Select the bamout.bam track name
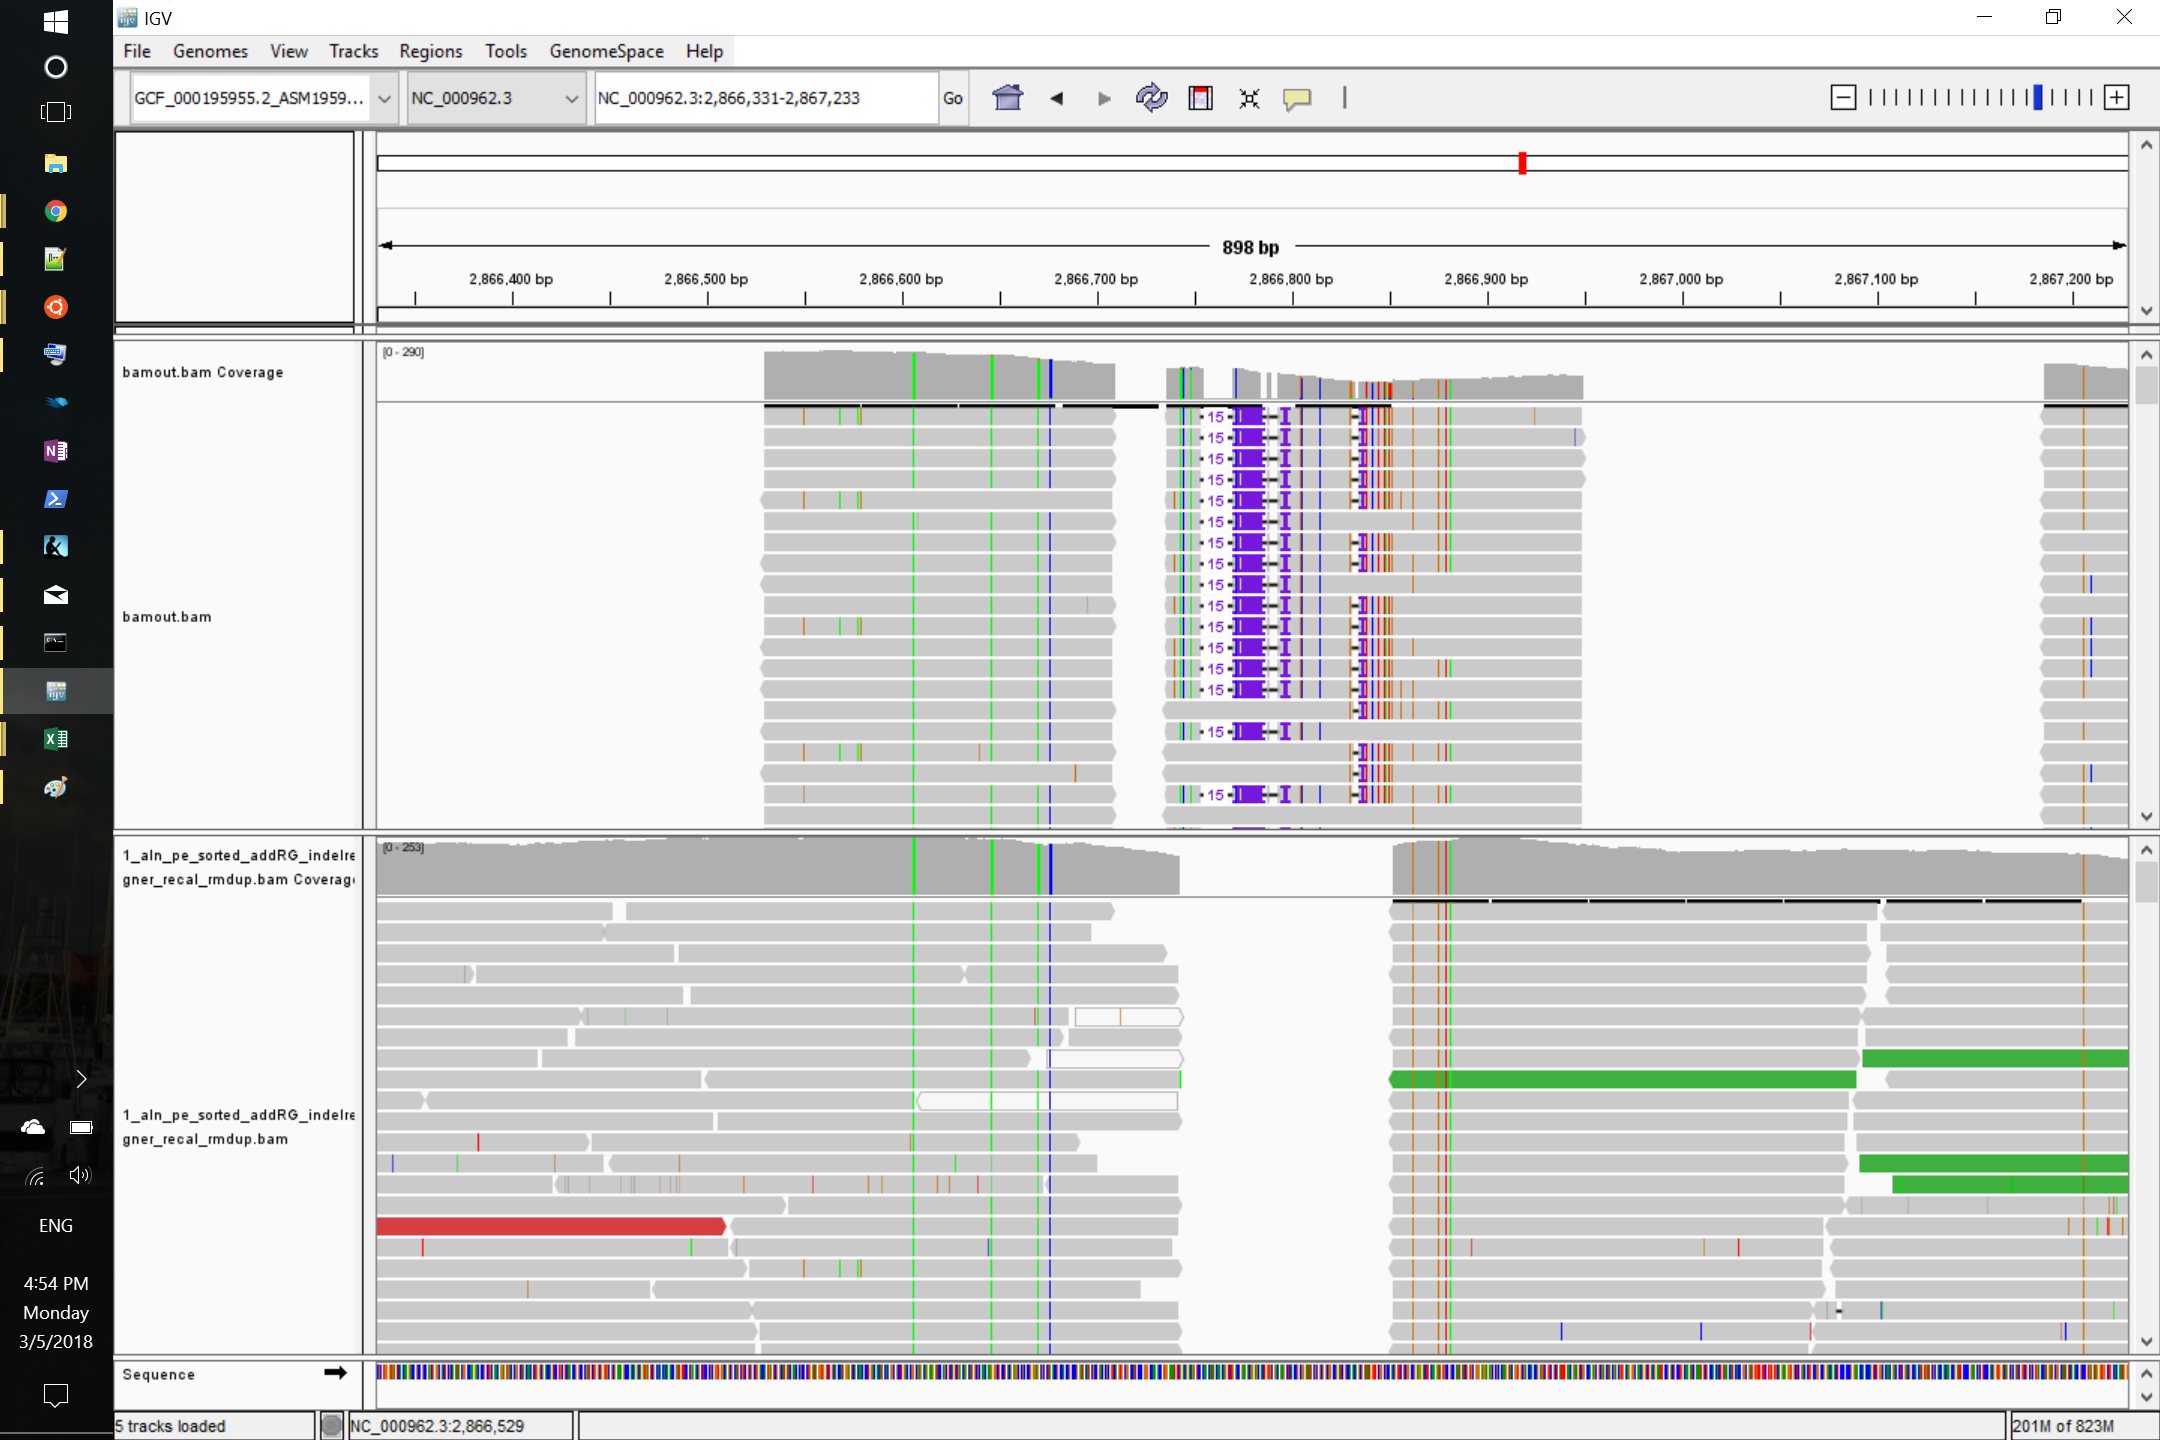Image resolution: width=2160 pixels, height=1440 pixels. [x=167, y=617]
